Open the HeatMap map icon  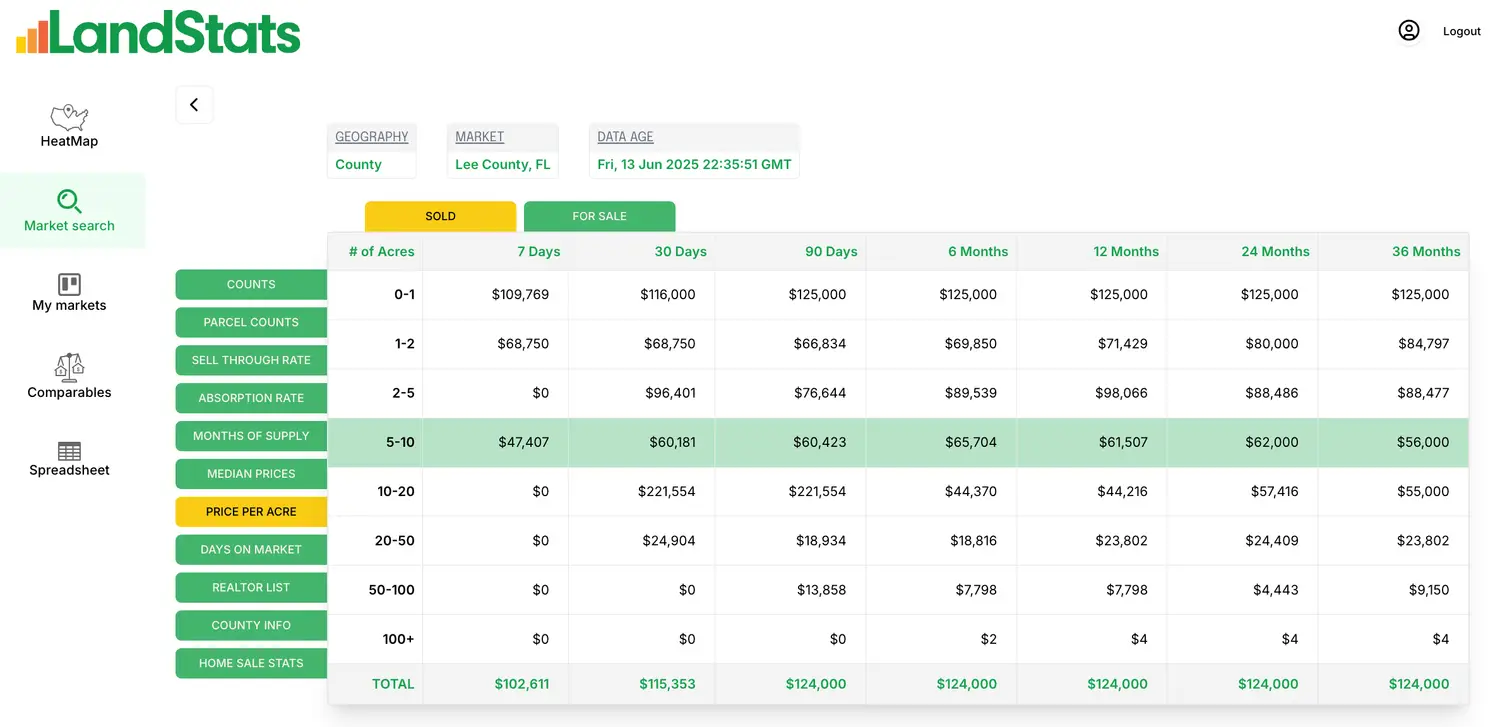(69, 117)
